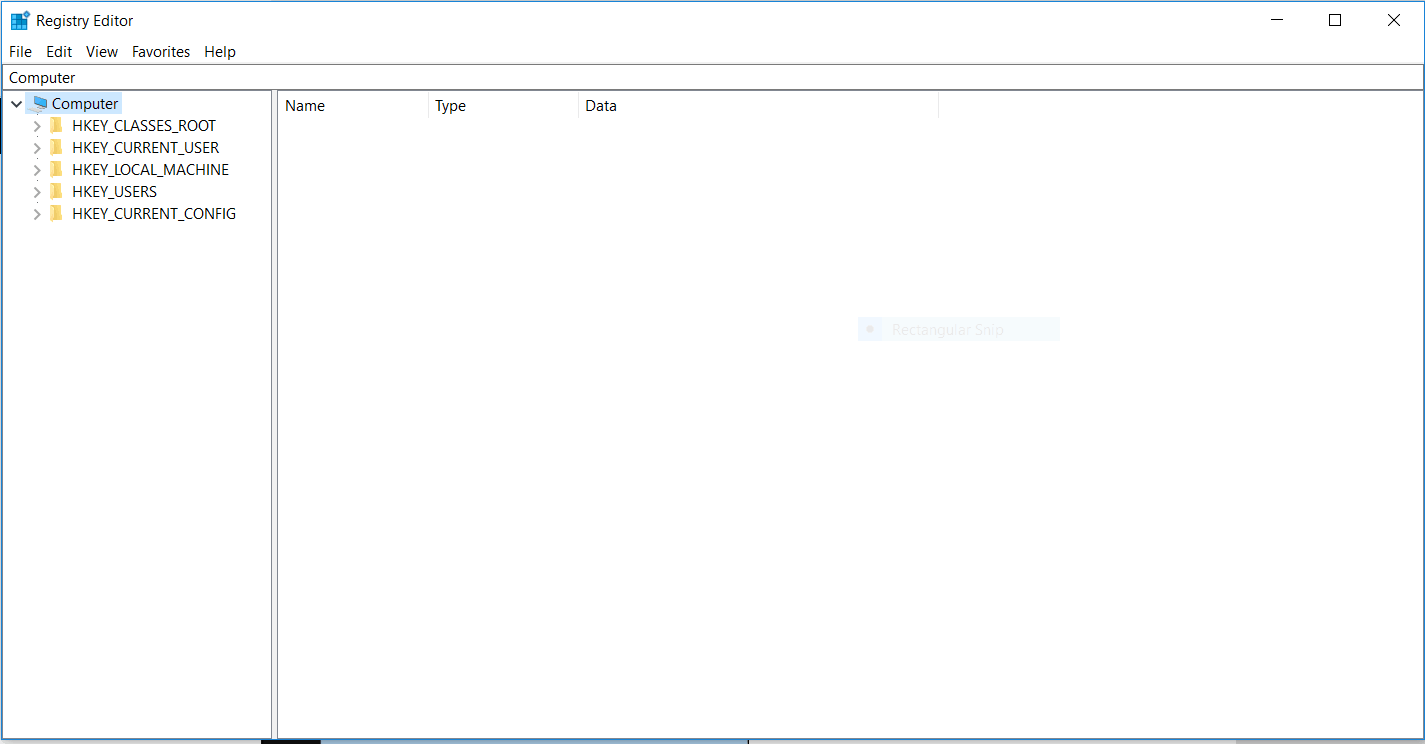Viewport: 1425px width, 744px height.
Task: Expand the HKEY_CURRENT_USER key
Action: tap(37, 148)
